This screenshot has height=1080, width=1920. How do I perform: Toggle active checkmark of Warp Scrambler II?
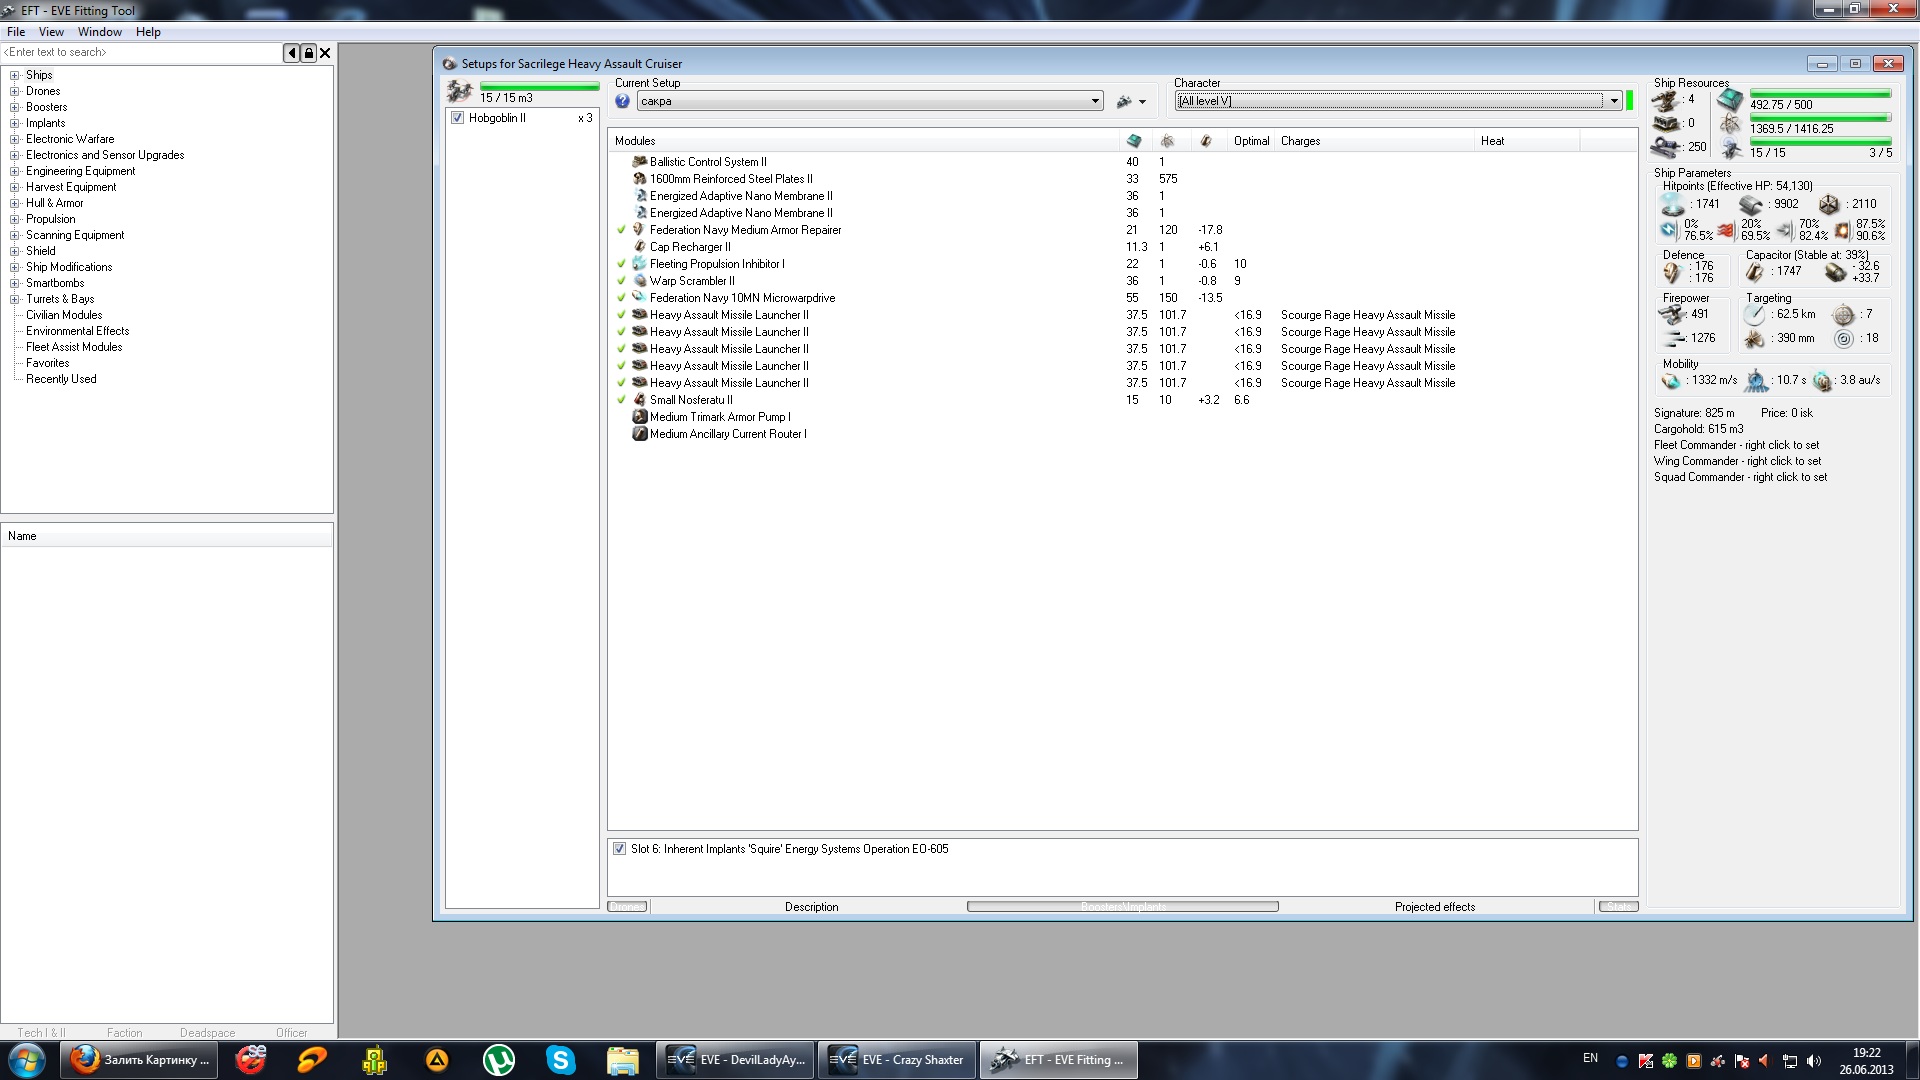click(621, 280)
